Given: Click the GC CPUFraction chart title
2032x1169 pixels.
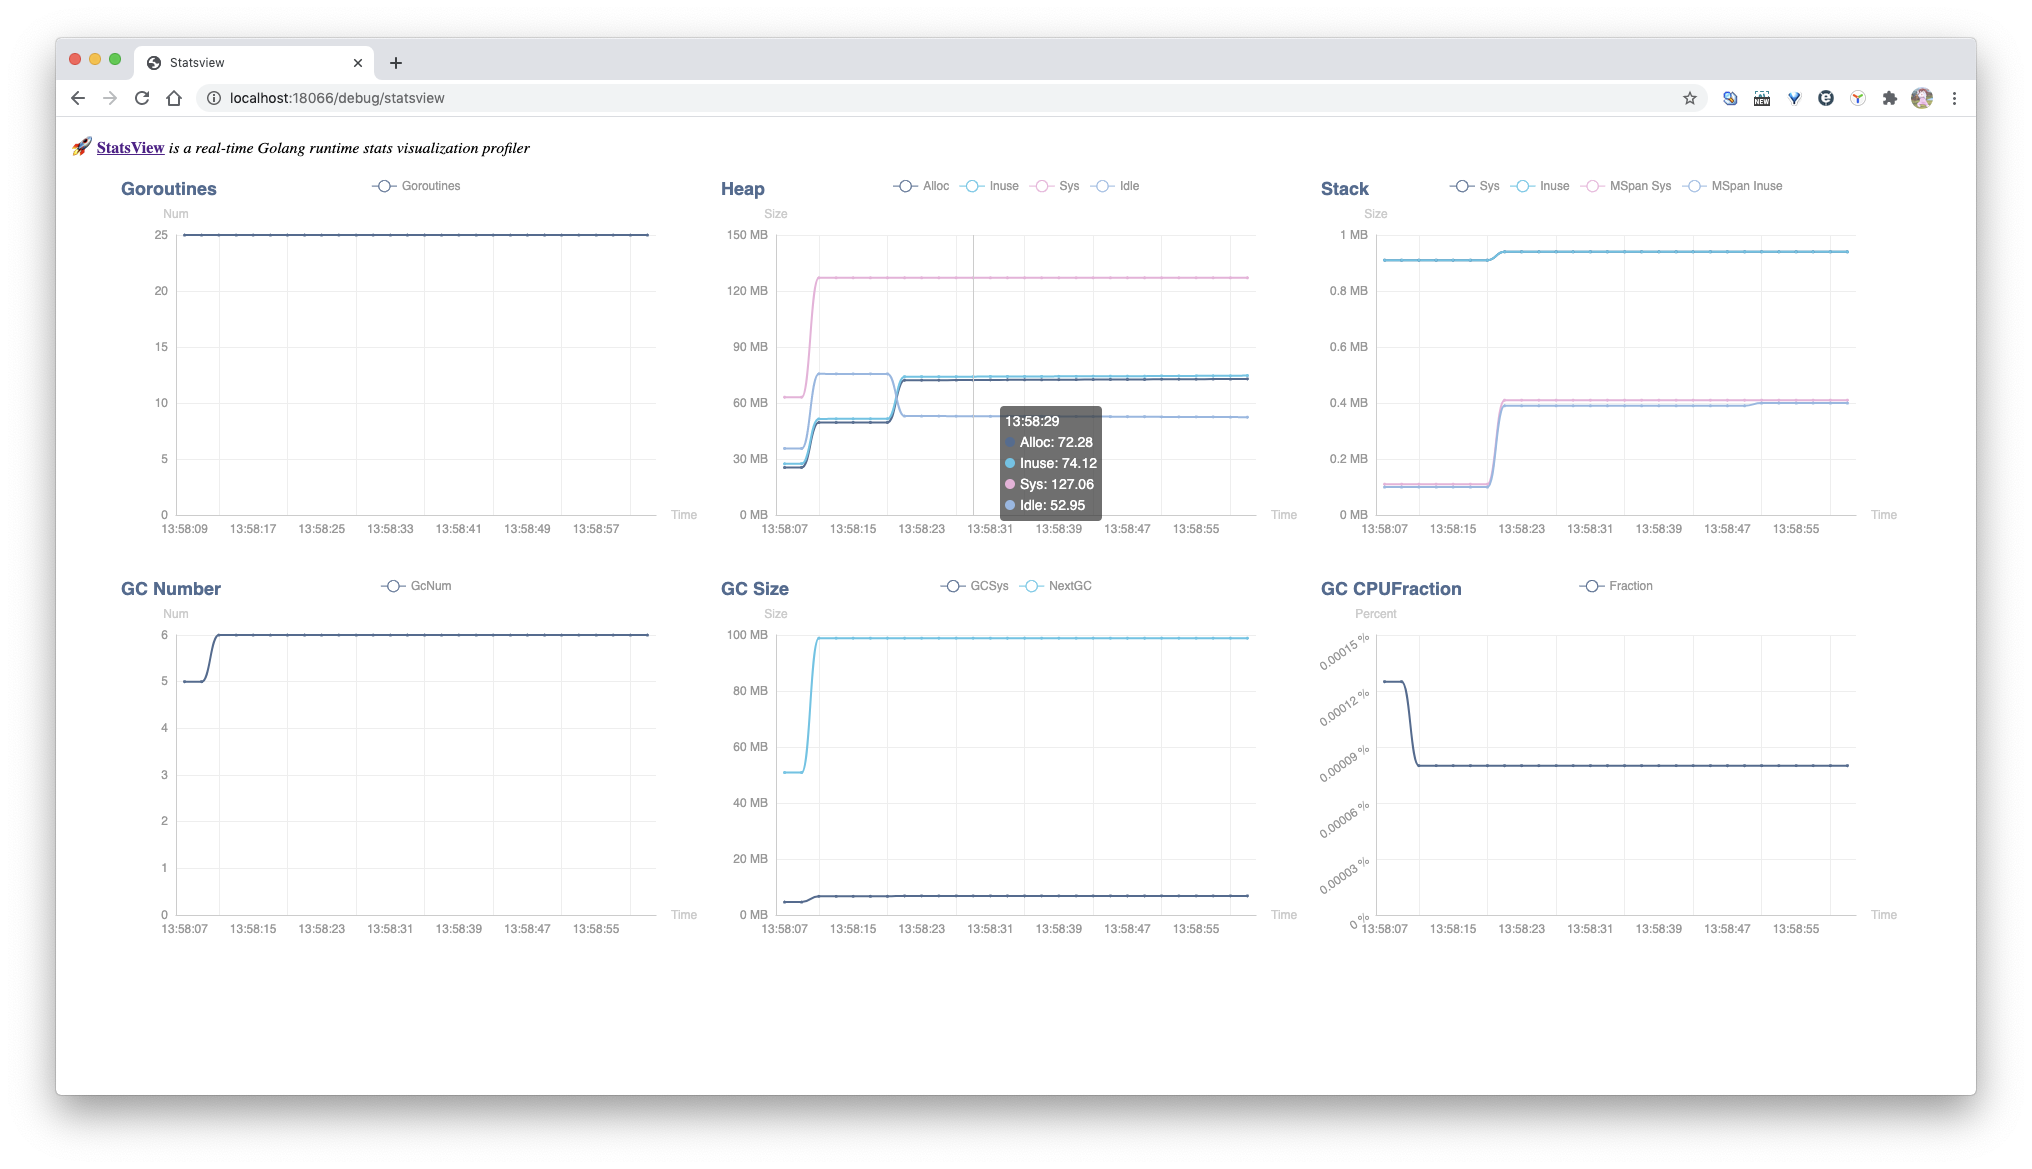Looking at the screenshot, I should click(x=1391, y=589).
